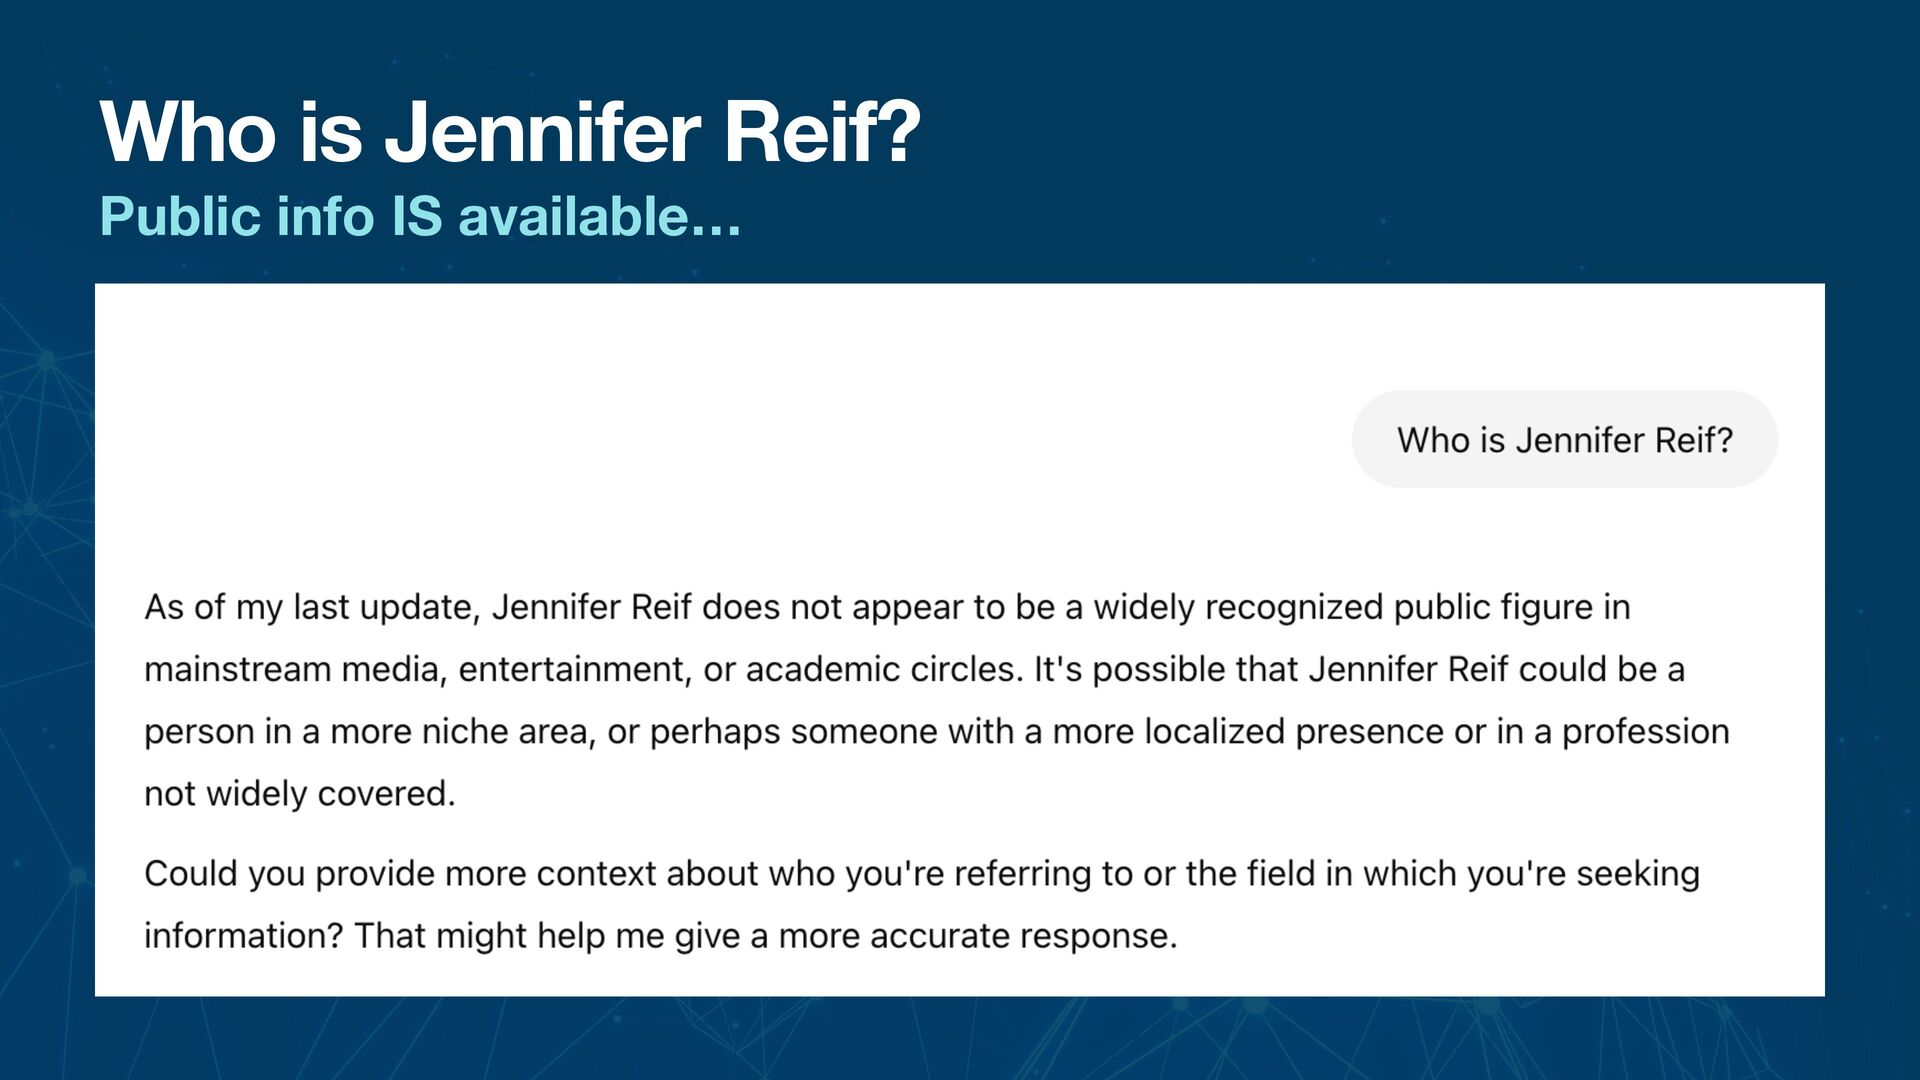Viewport: 1920px width, 1080px height.
Task: Click the text 'not widely covered.'
Action: 300,793
